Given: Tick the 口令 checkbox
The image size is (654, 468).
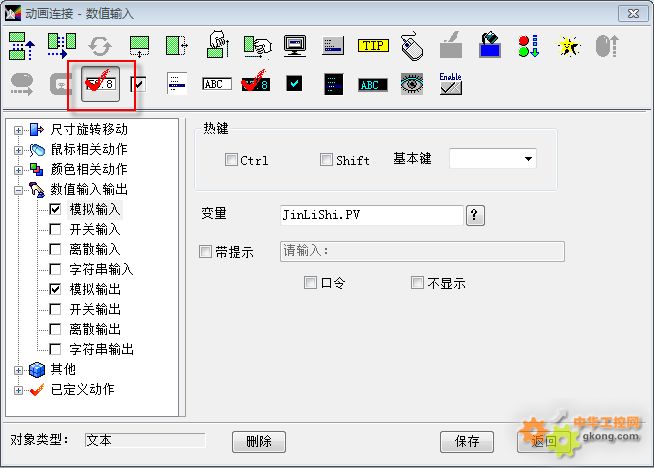Looking at the screenshot, I should 310,282.
